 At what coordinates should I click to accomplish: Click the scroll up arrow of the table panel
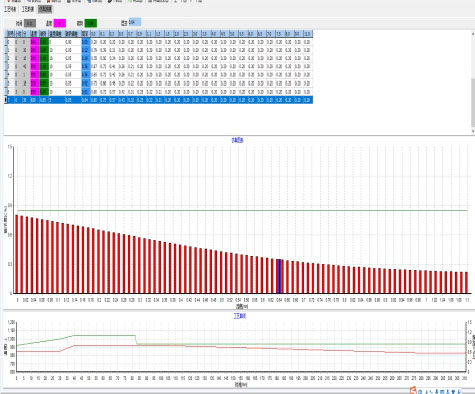coord(473,33)
